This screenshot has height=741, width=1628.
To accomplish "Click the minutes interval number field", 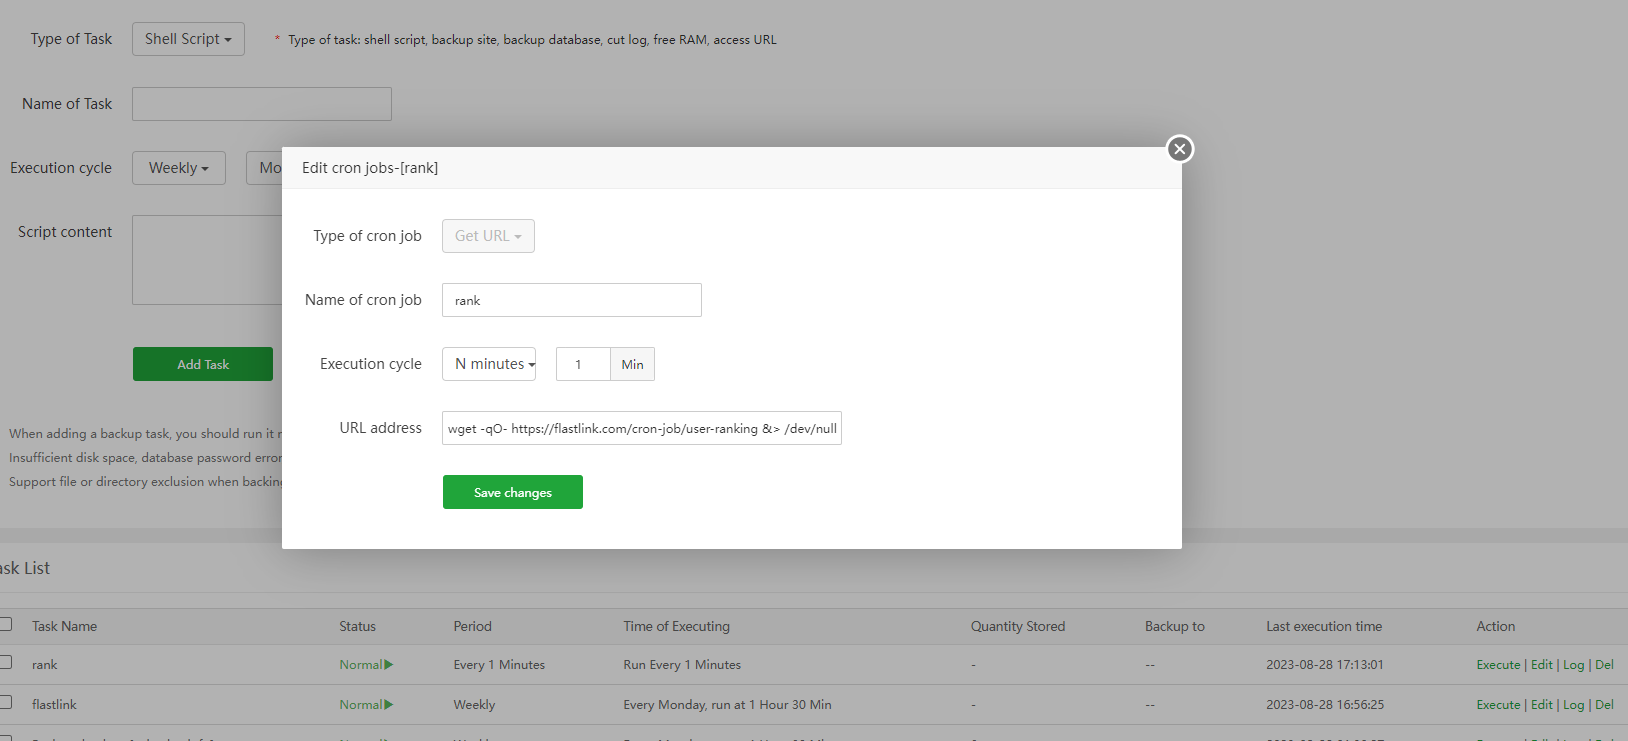I will coord(583,364).
